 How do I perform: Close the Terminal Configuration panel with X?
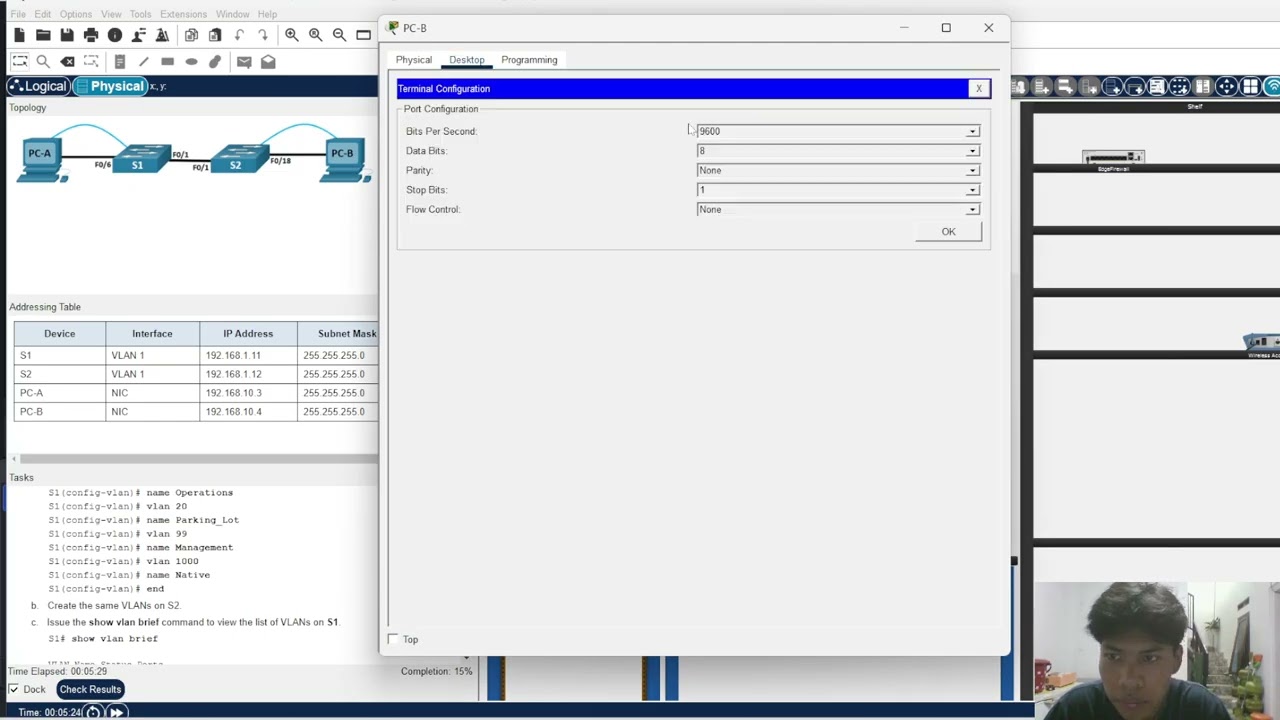pos(979,89)
